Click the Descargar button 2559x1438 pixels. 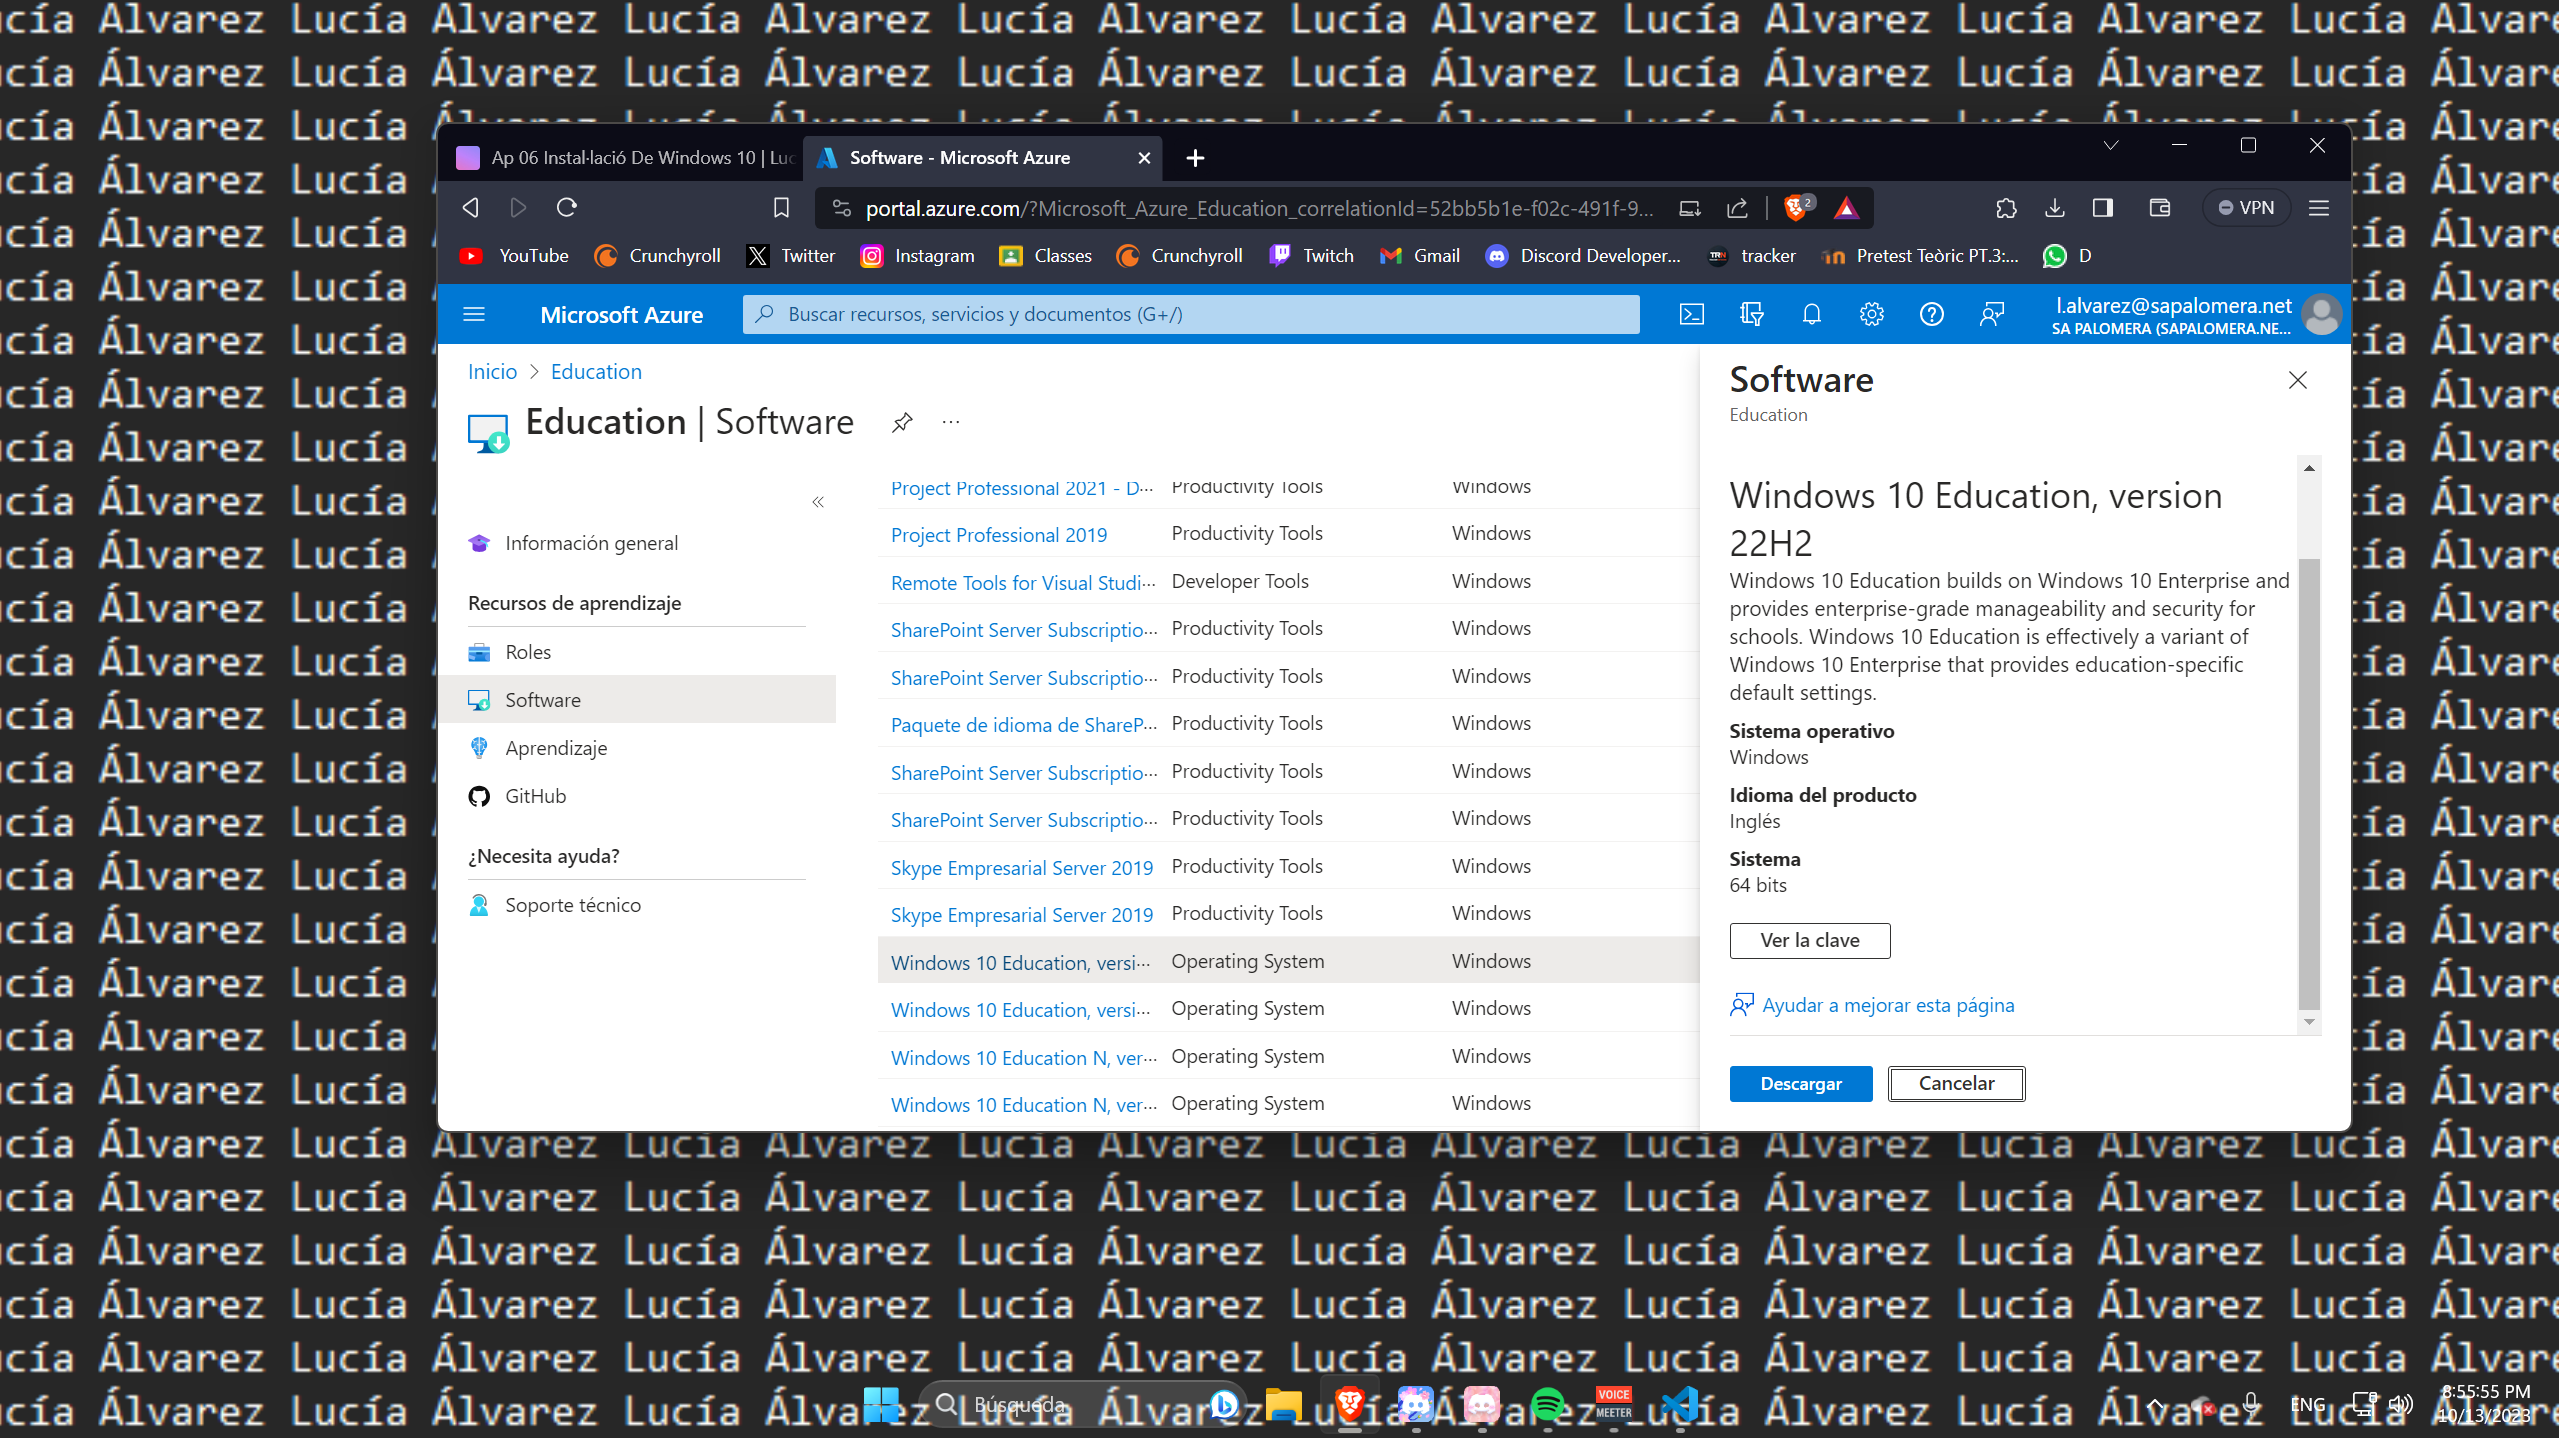1800,1083
